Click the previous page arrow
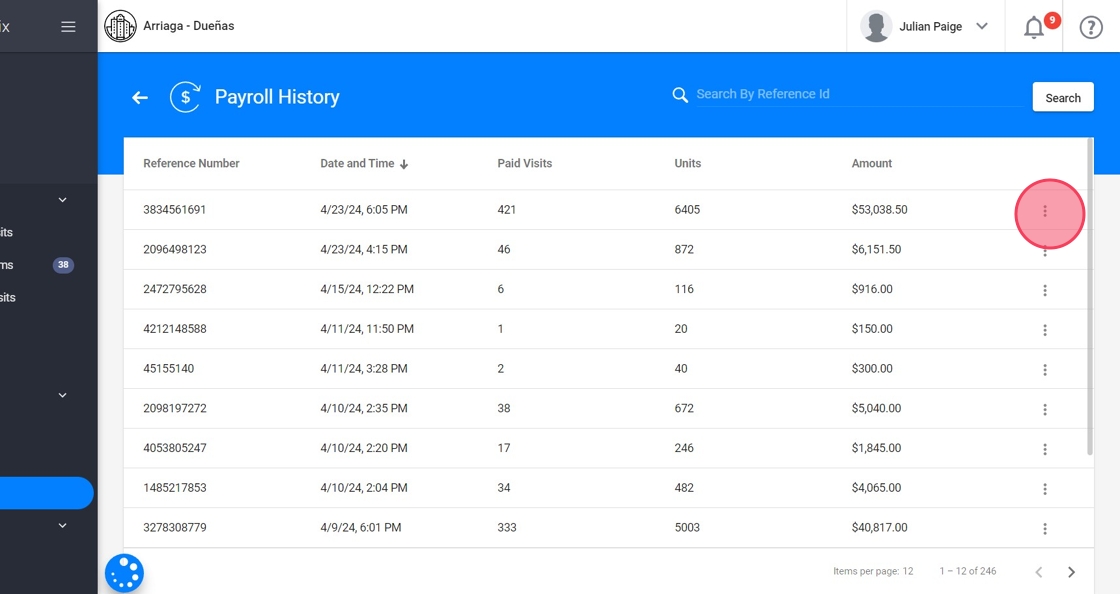 point(1039,572)
